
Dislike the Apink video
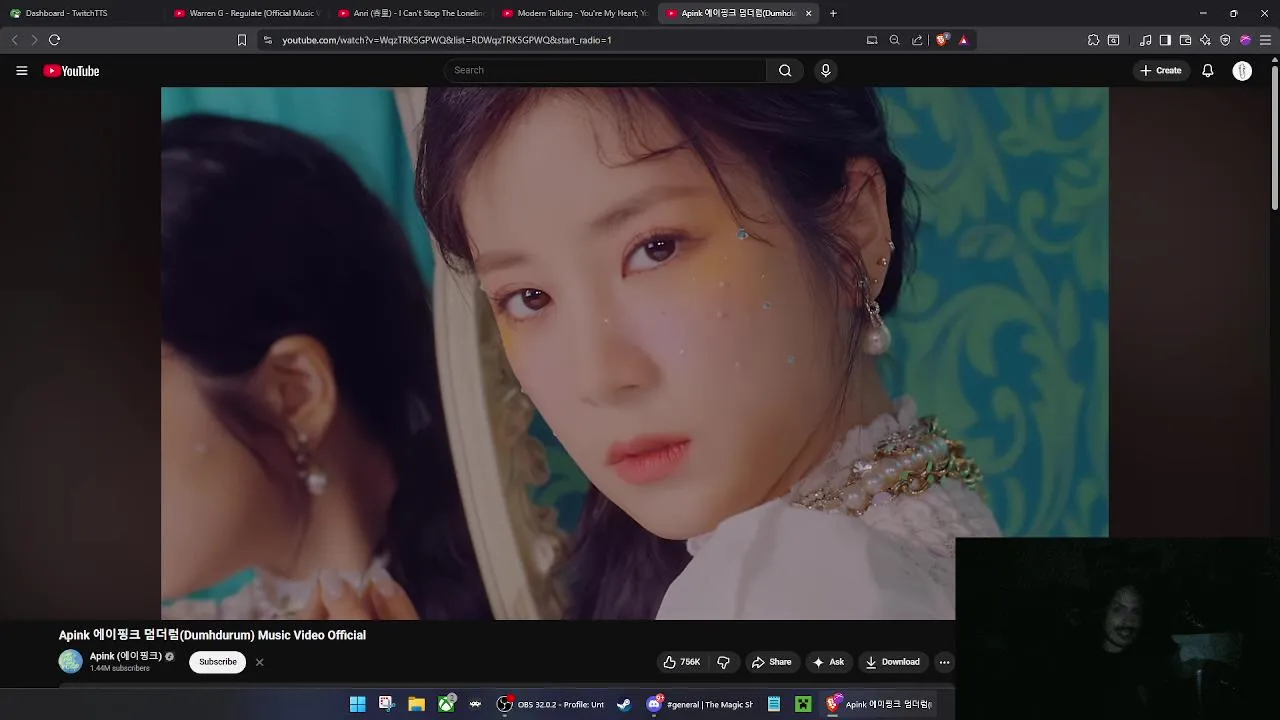723,662
